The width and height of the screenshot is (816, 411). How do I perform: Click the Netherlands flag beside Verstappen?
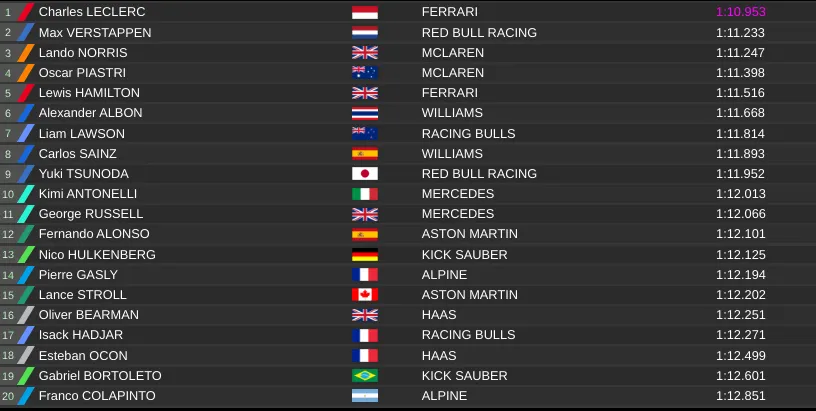coord(364,32)
